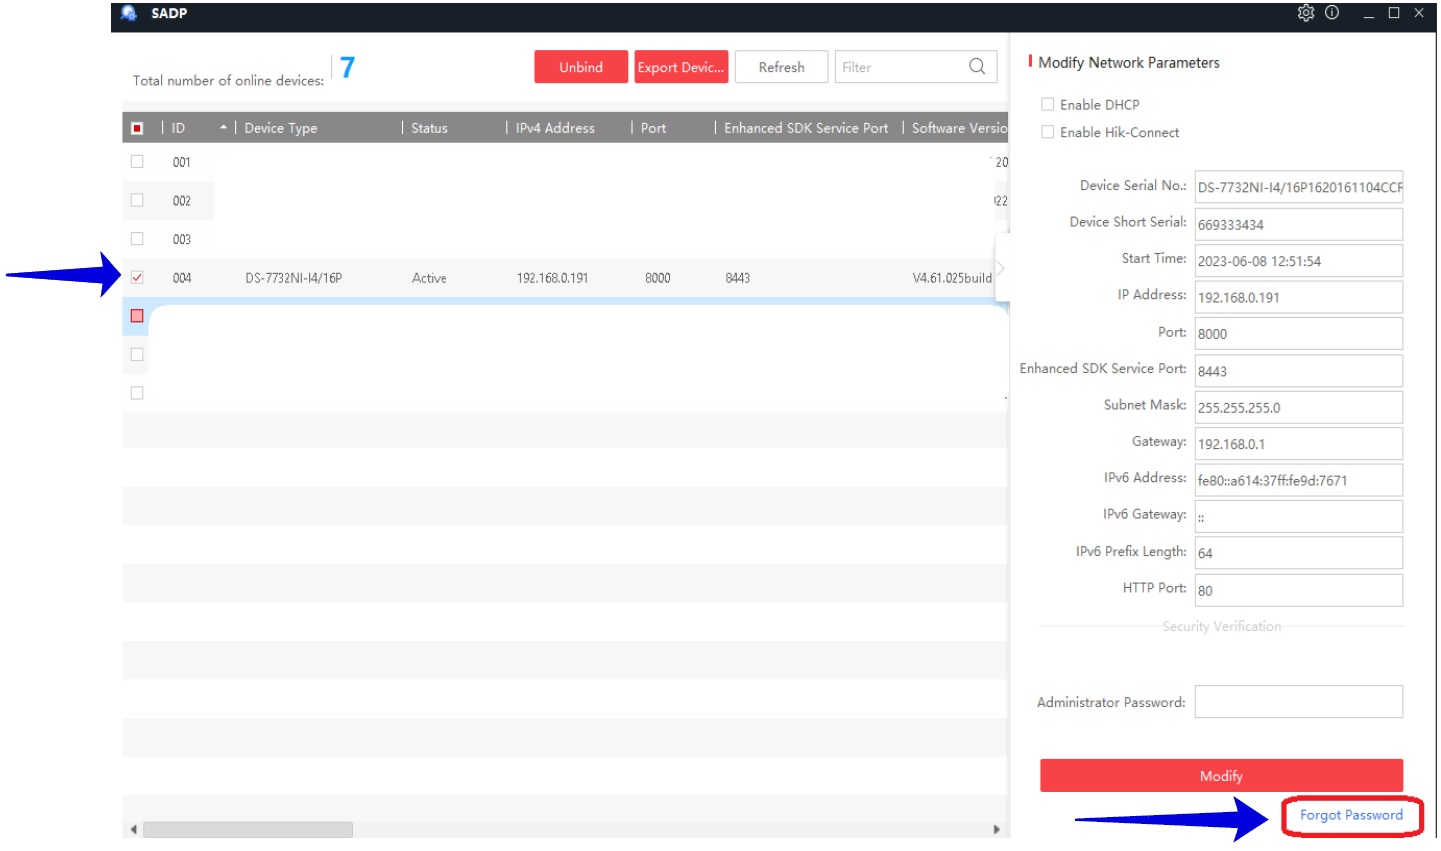The height and width of the screenshot is (851, 1441).
Task: Click the SADP application logo icon
Action: 129,13
